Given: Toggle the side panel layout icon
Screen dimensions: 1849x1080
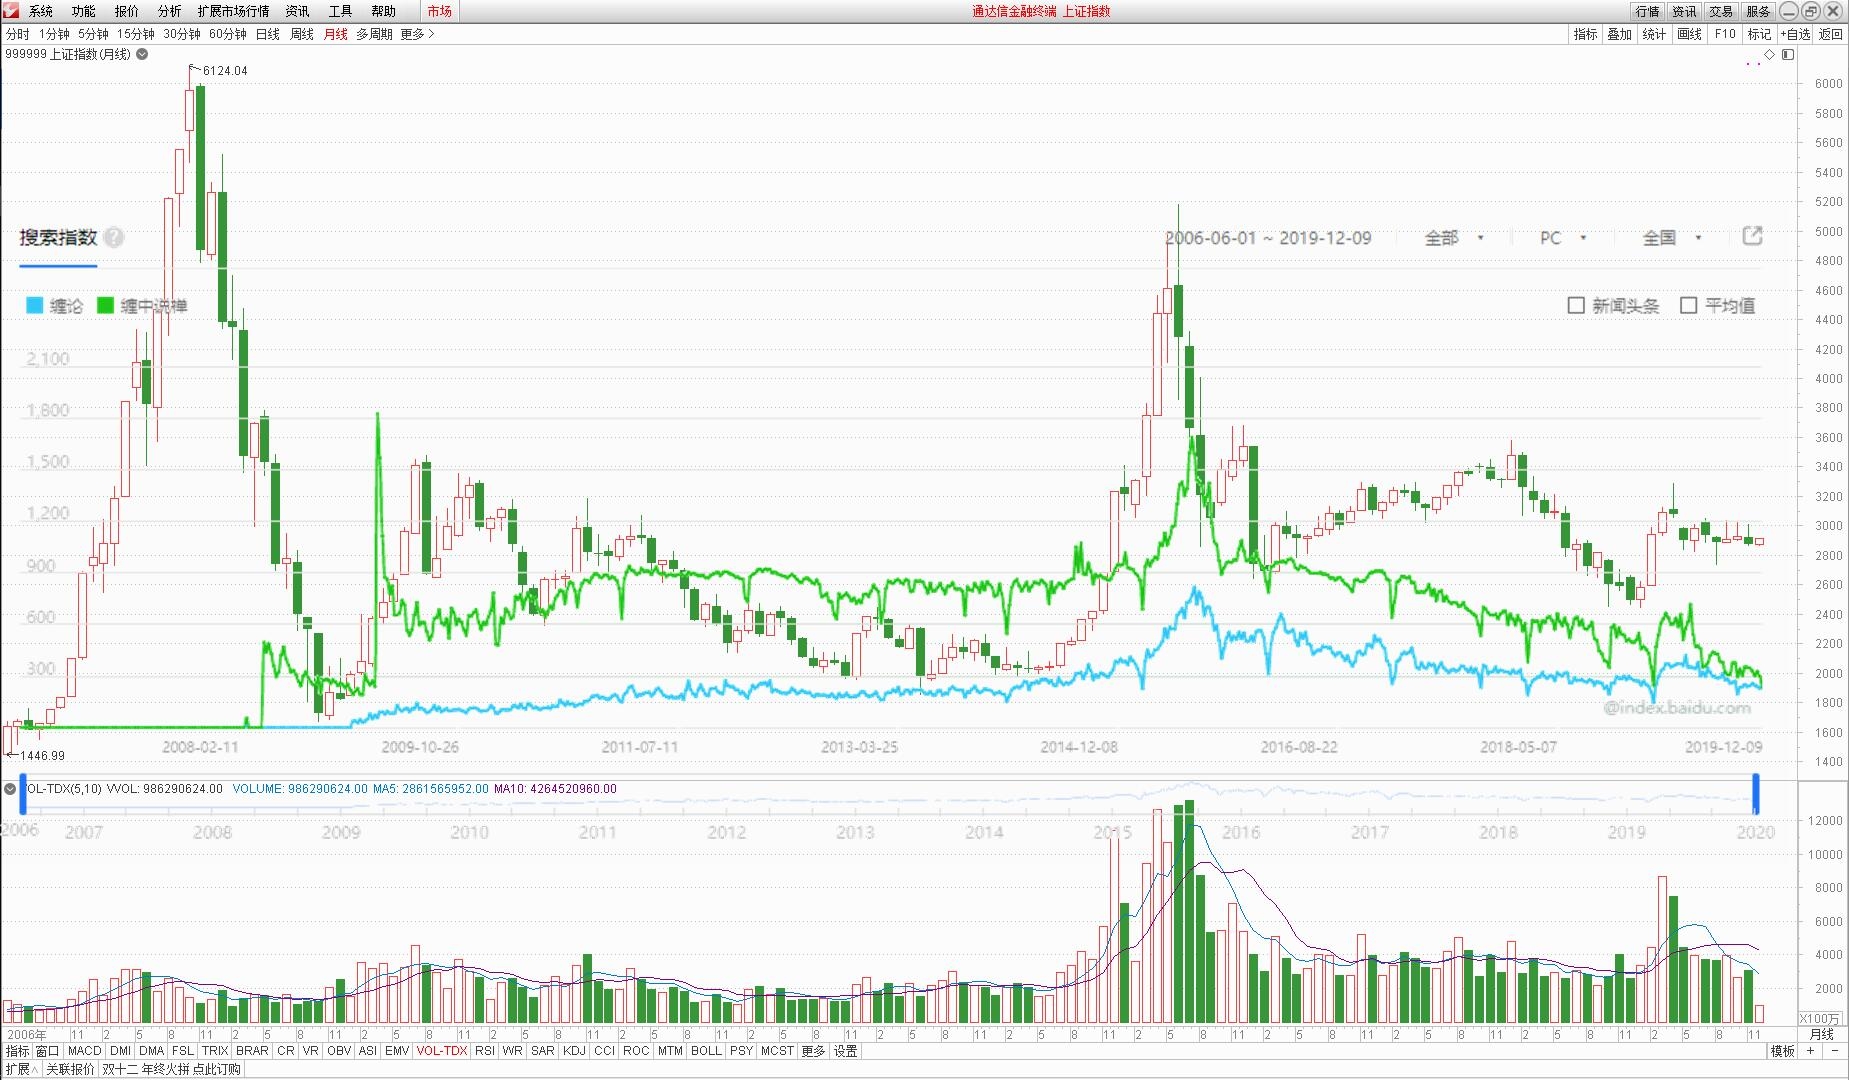Looking at the screenshot, I should (x=1788, y=55).
